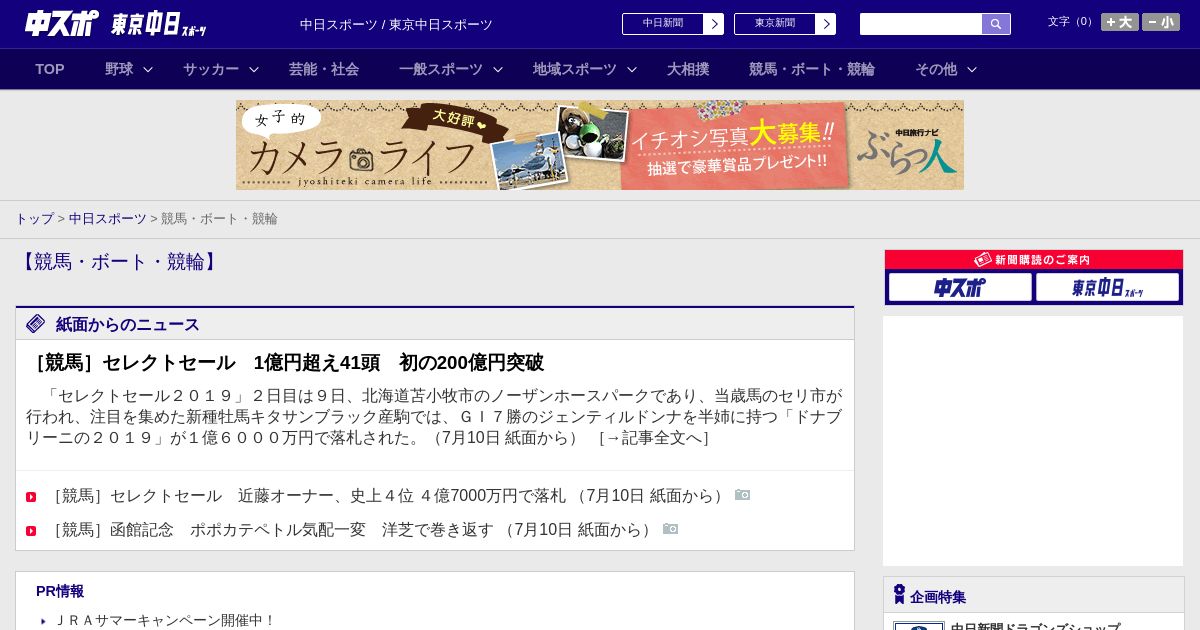This screenshot has width=1200, height=630.
Task: Open 近藤オーナー 4億7000万円 article link
Action: [x=387, y=496]
